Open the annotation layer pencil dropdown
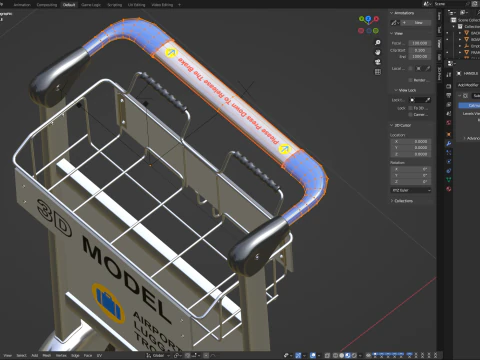480x360 pixels. coord(395,23)
